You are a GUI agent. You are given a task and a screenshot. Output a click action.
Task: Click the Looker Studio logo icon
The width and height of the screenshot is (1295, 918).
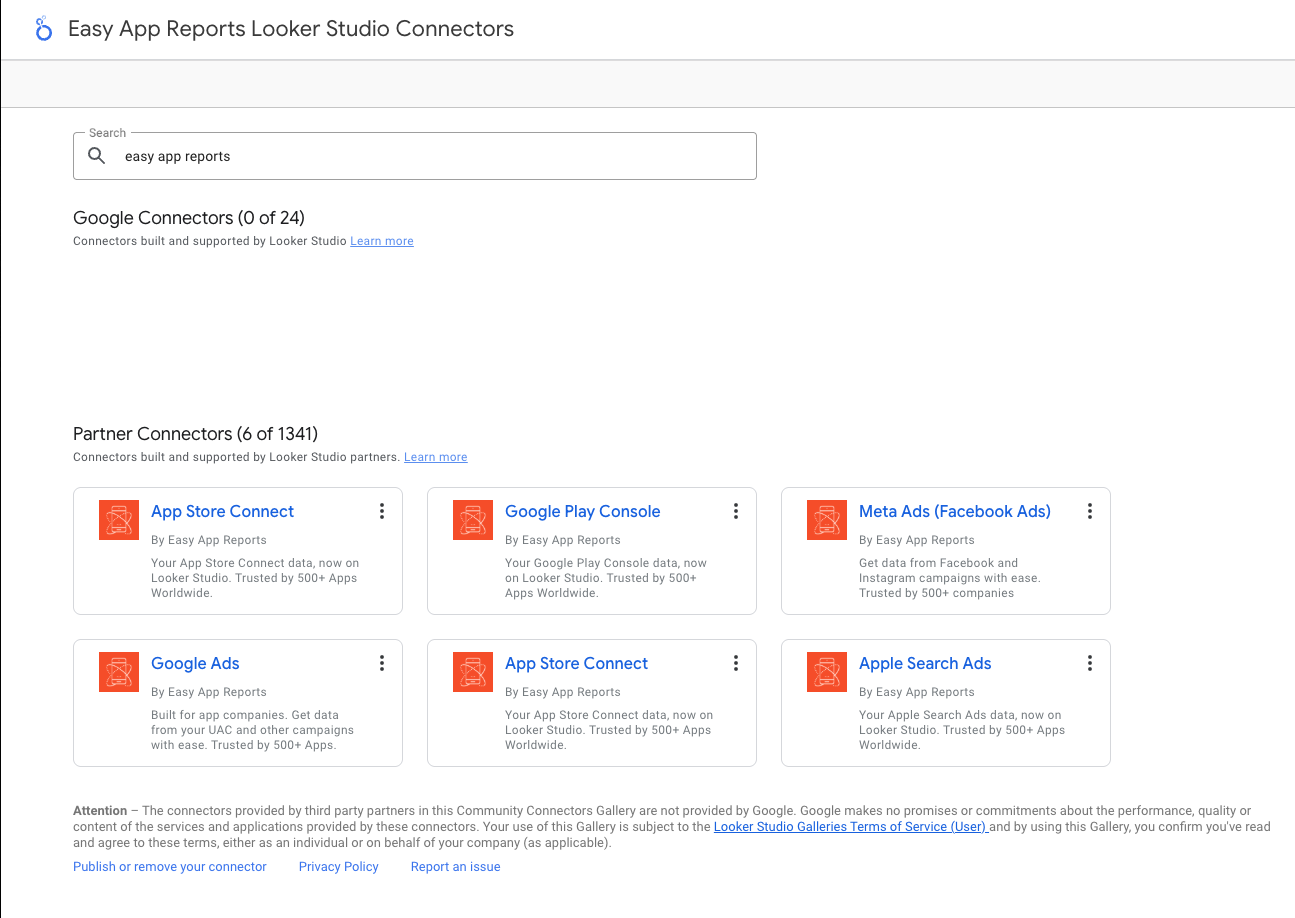click(43, 29)
